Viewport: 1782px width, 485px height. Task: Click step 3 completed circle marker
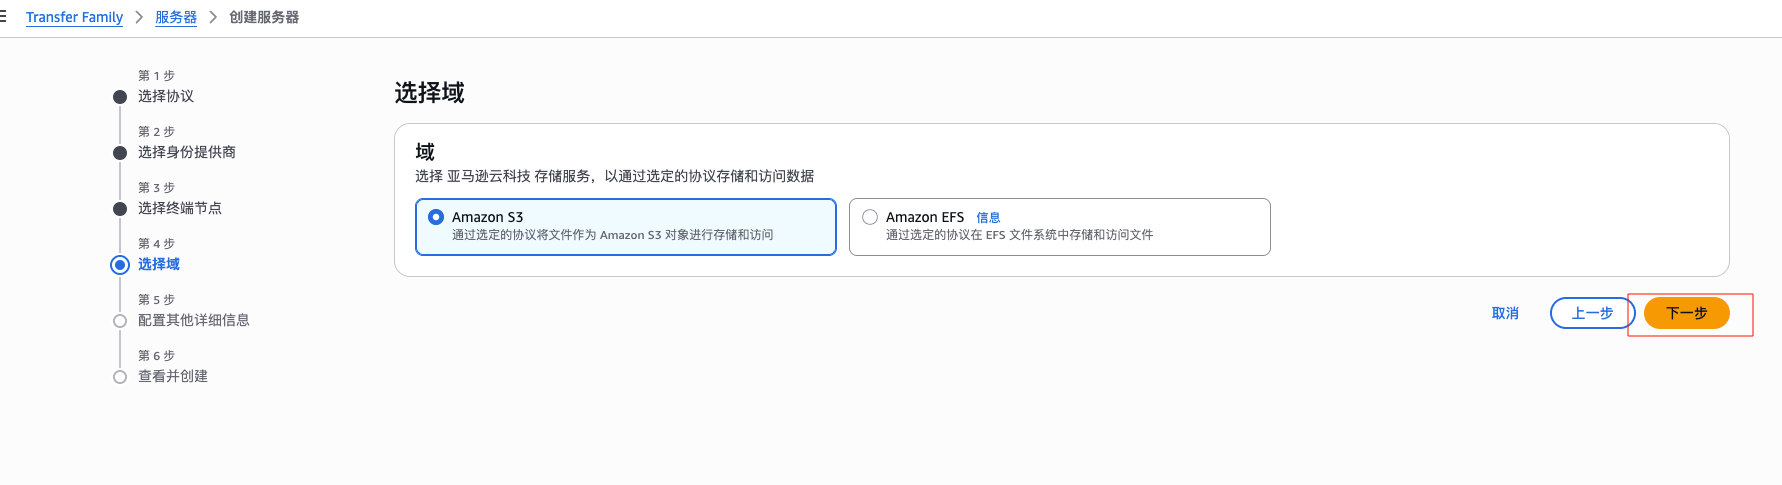pos(120,209)
